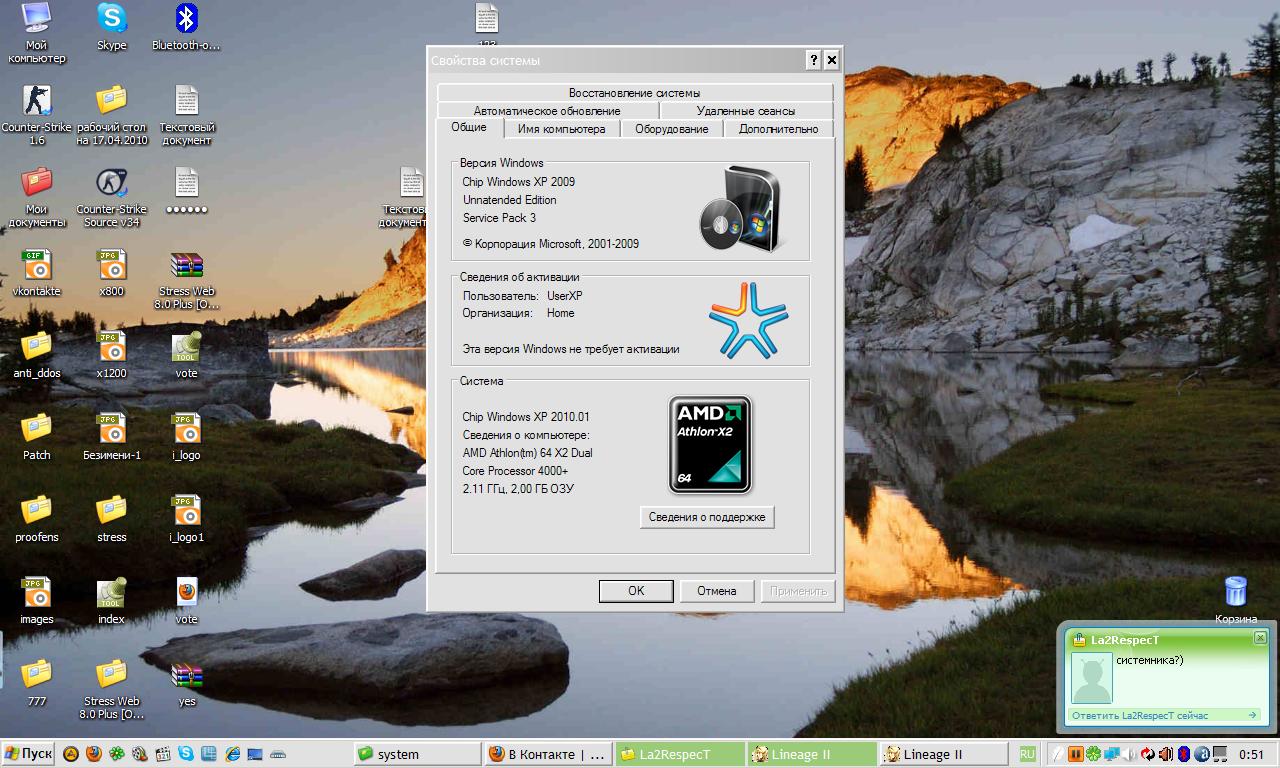The width and height of the screenshot is (1280, 768).
Task: Select the yes WinRAR archive
Action: (x=187, y=683)
